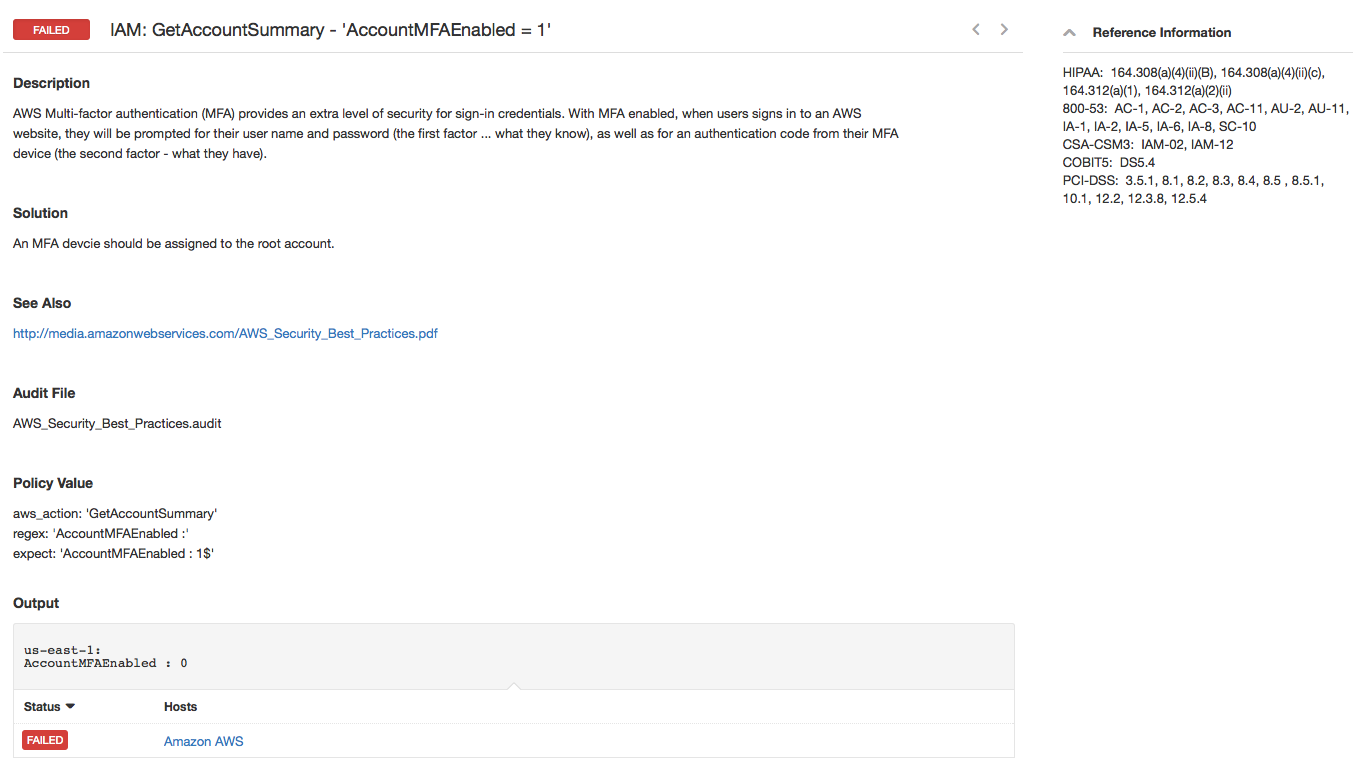Open the Amazon AWS host link
1358x762 pixels.
pos(203,742)
